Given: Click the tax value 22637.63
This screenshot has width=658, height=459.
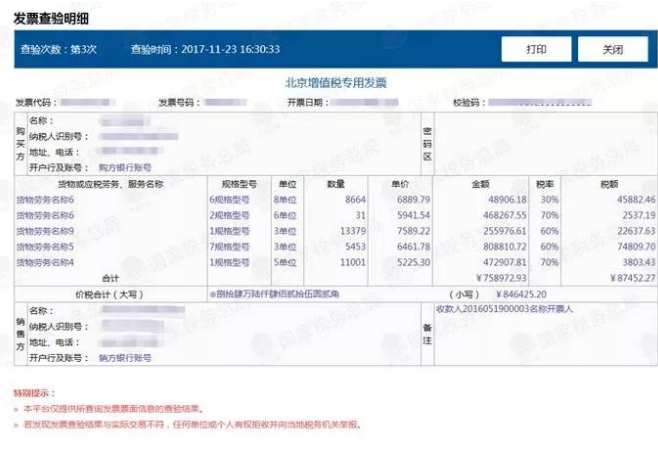Looking at the screenshot, I should coord(636,231).
